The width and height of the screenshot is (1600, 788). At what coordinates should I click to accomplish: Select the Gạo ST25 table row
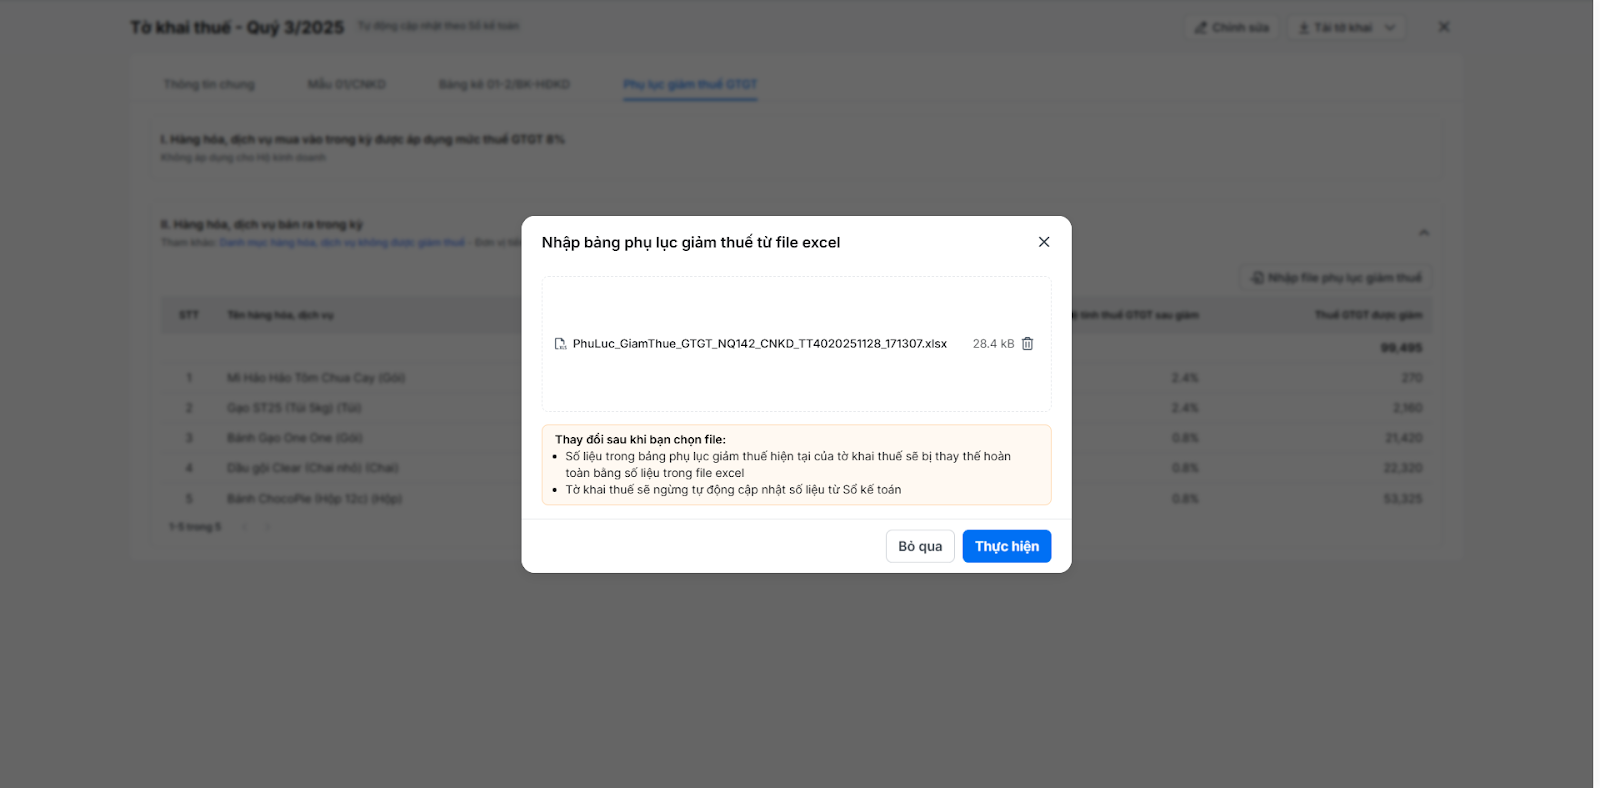coord(294,408)
